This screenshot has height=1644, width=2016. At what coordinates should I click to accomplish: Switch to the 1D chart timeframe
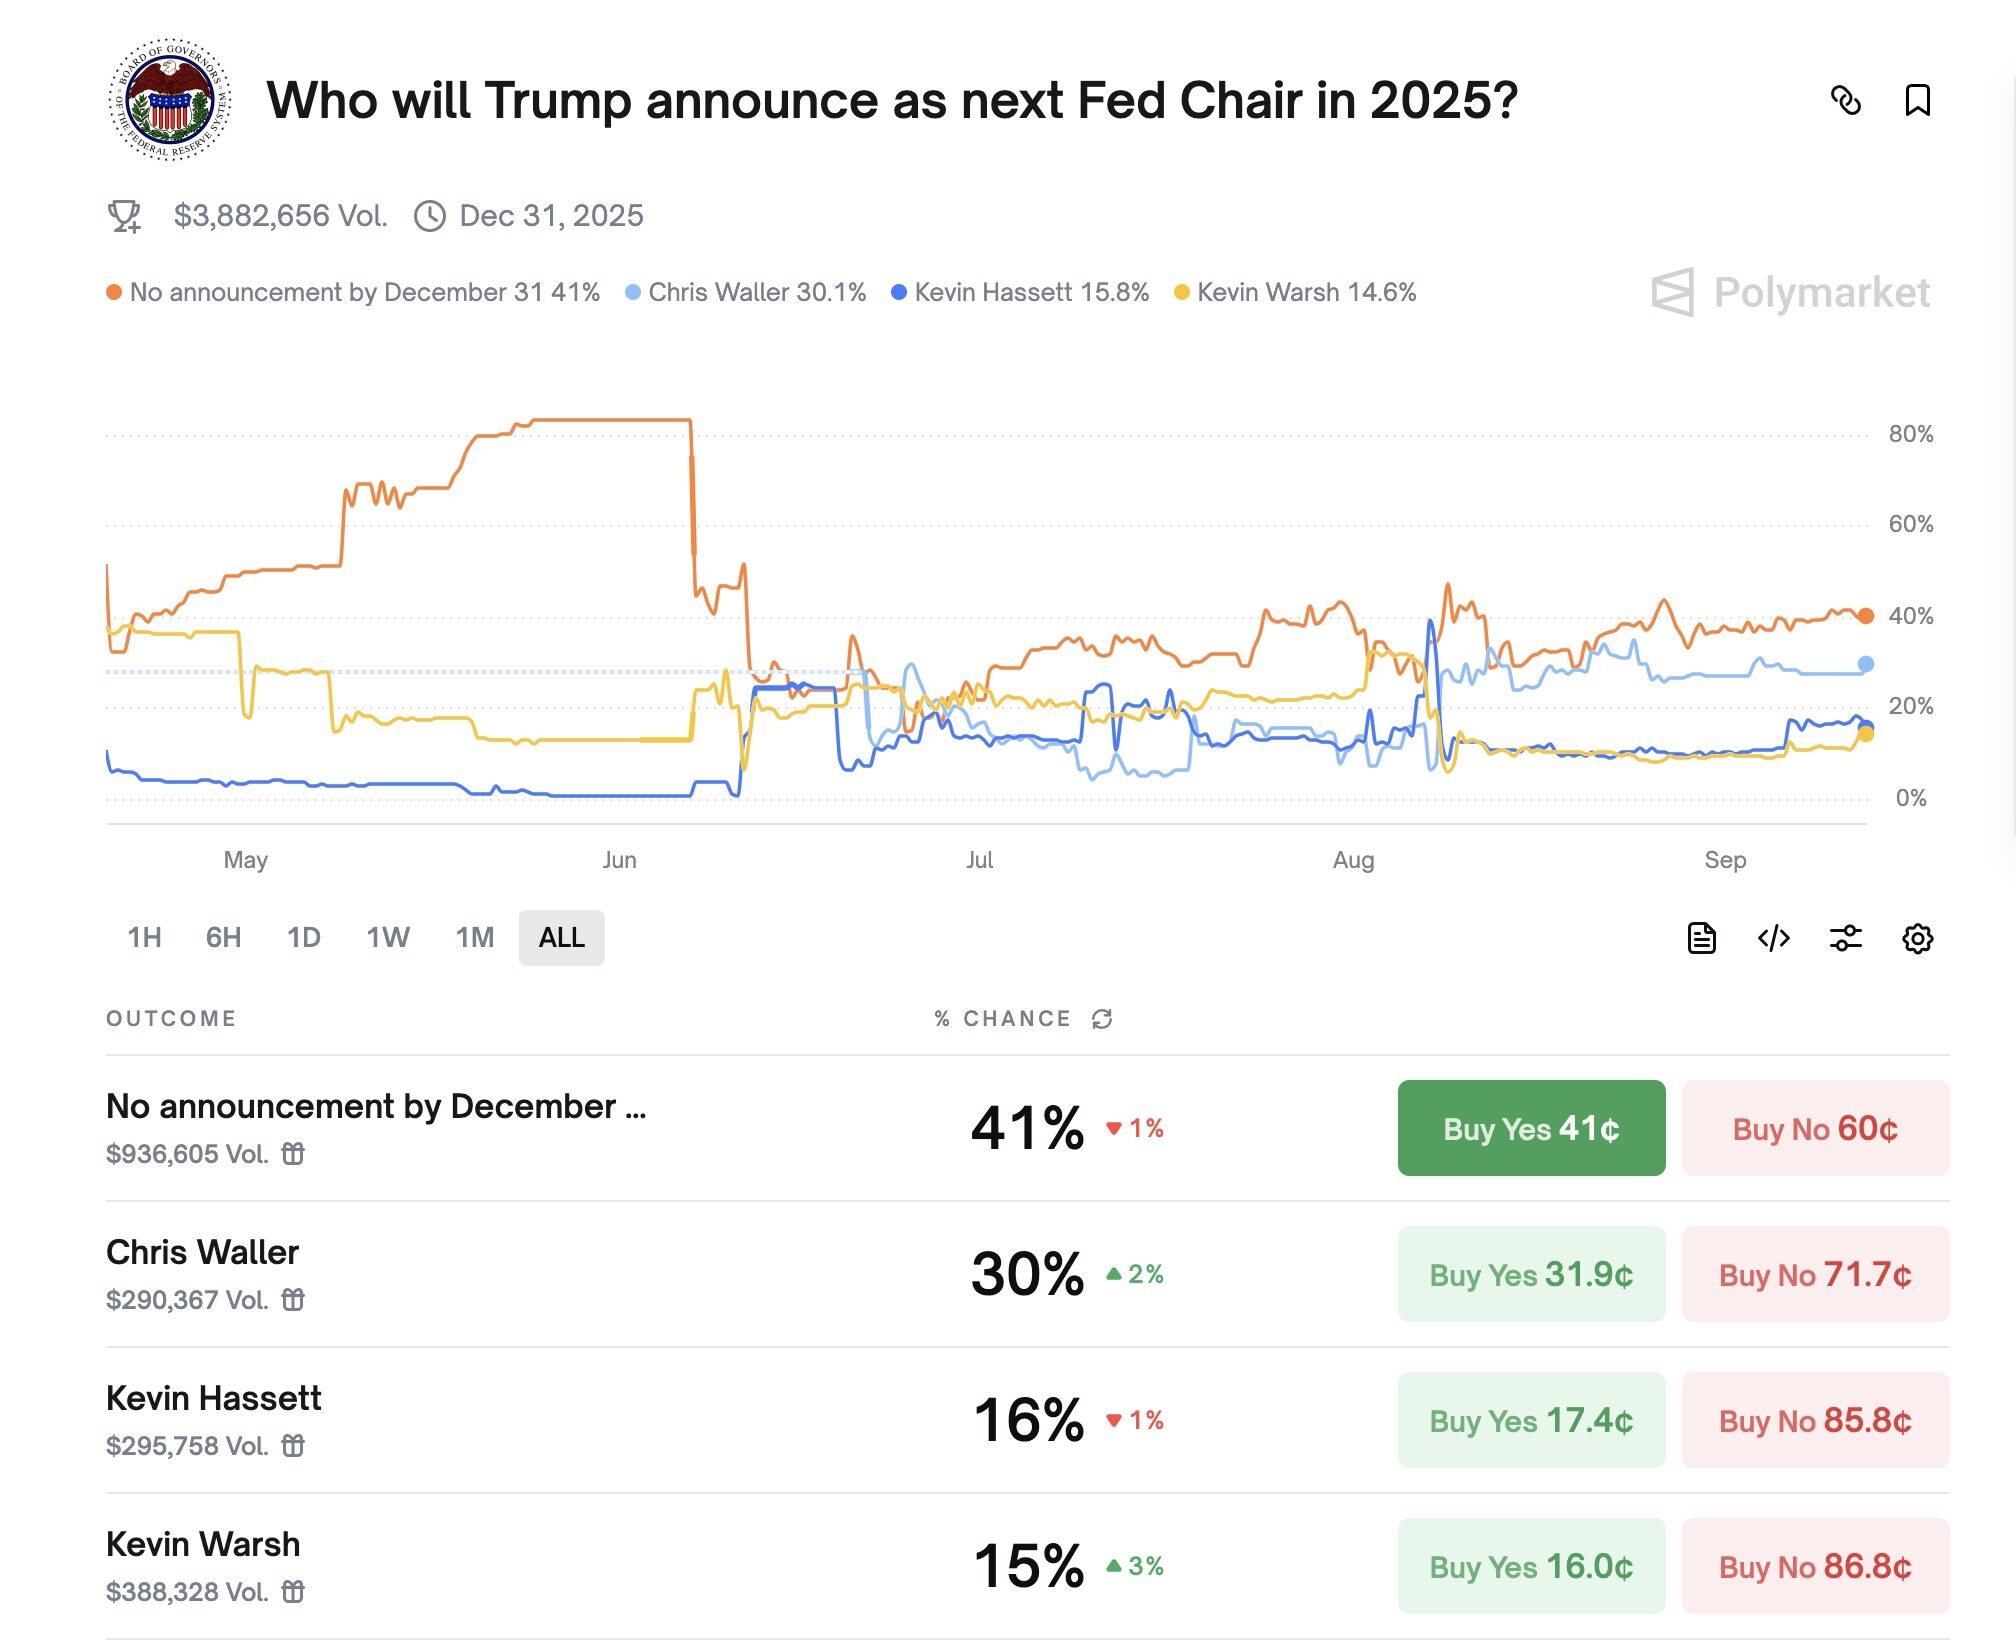pyautogui.click(x=305, y=938)
